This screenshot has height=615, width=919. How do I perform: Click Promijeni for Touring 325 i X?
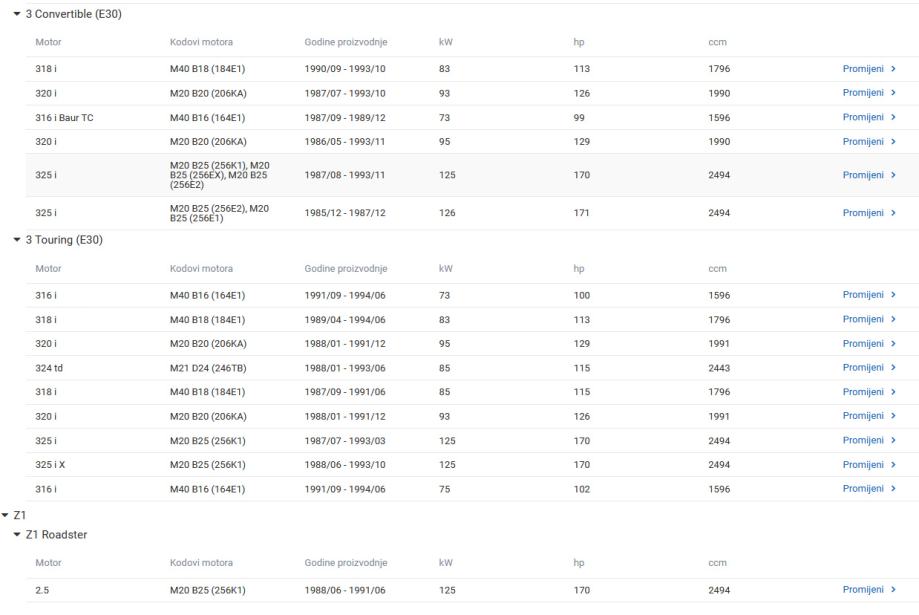pyautogui.click(x=863, y=464)
